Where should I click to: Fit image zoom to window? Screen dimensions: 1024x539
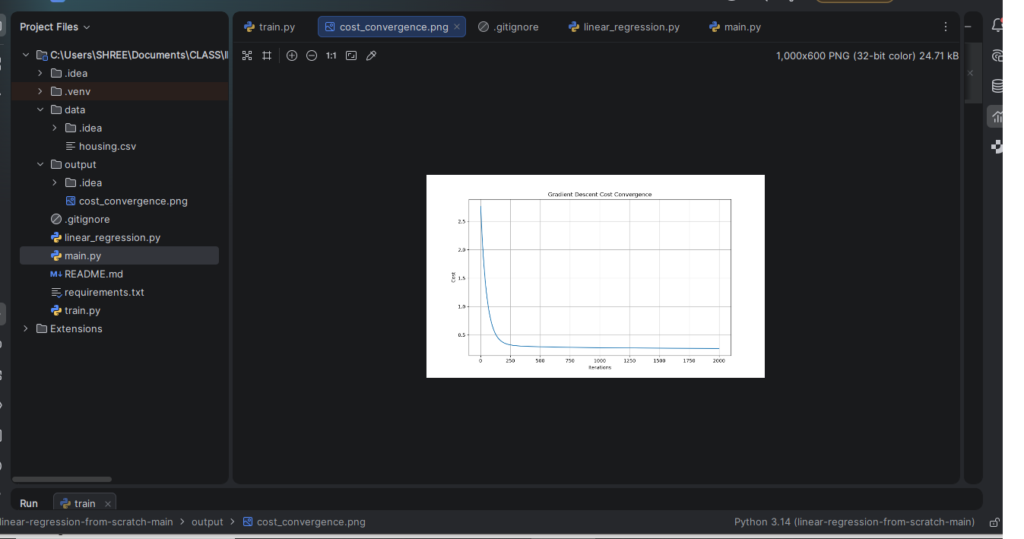point(351,56)
